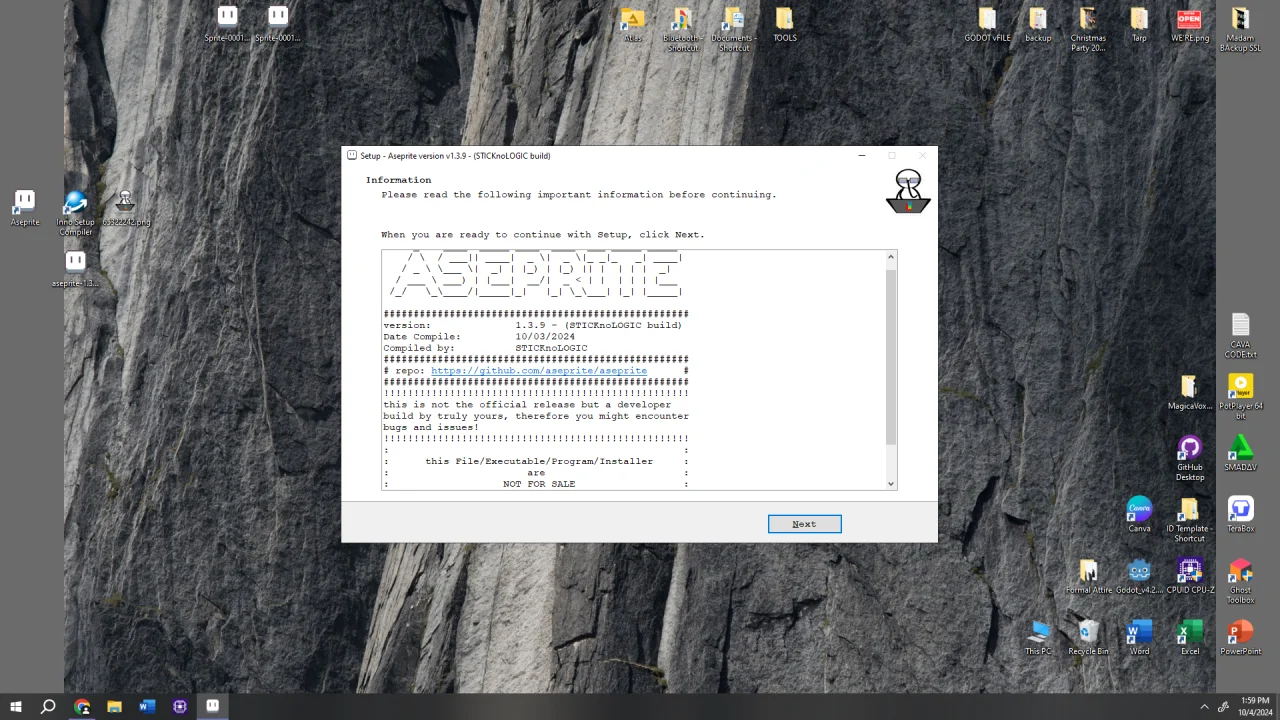
Task: Select the PowerPoint desktop shortcut
Action: 1240,637
